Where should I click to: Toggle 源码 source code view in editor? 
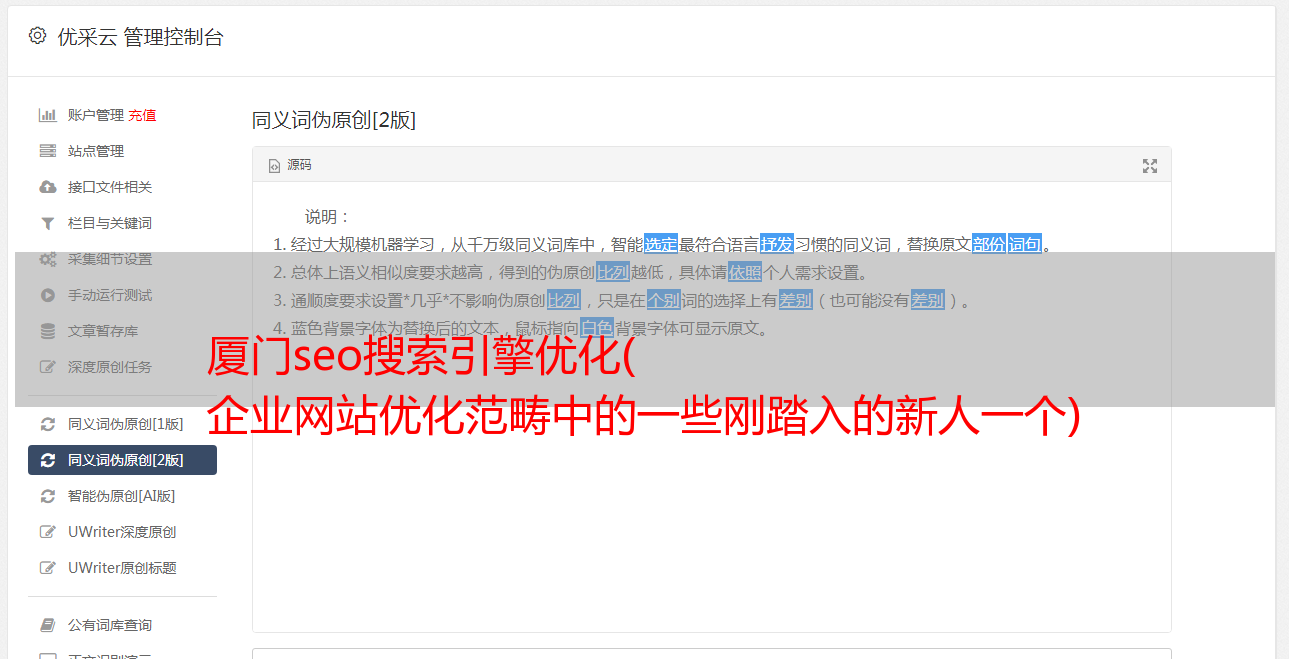pyautogui.click(x=290, y=165)
